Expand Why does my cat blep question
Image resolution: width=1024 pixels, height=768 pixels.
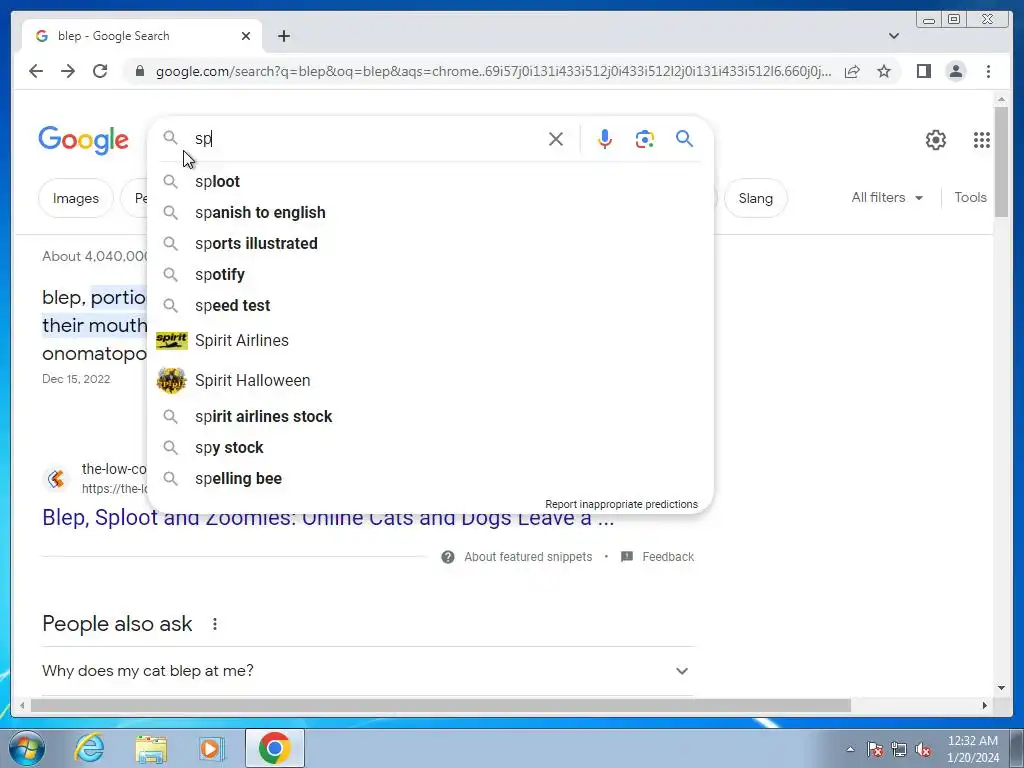pyautogui.click(x=366, y=671)
